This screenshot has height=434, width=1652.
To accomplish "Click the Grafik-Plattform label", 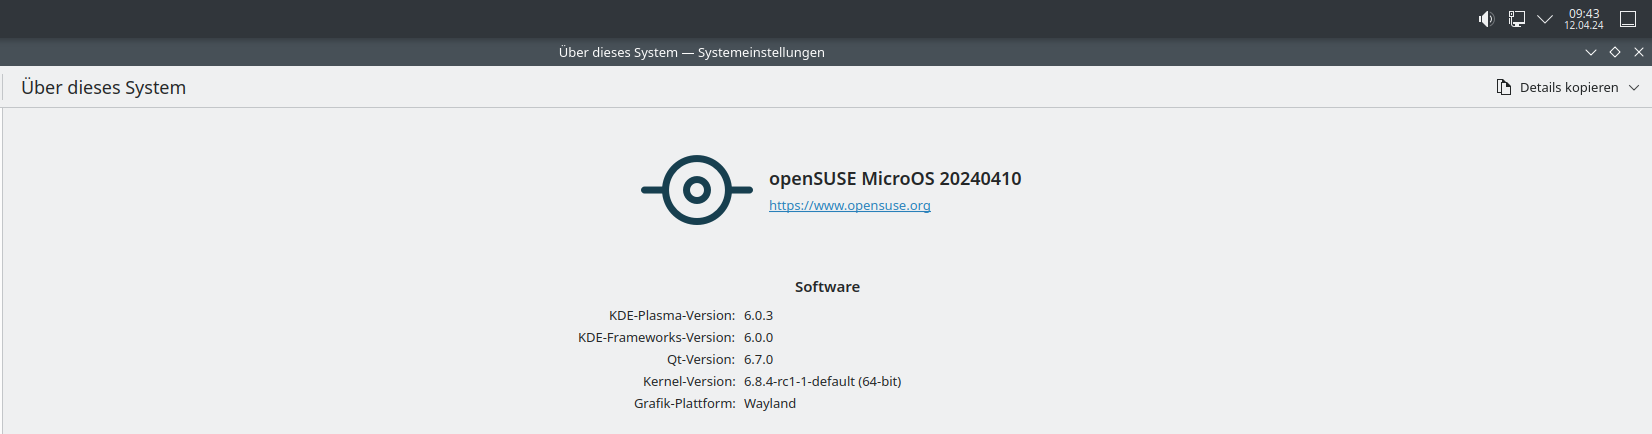I will 685,403.
